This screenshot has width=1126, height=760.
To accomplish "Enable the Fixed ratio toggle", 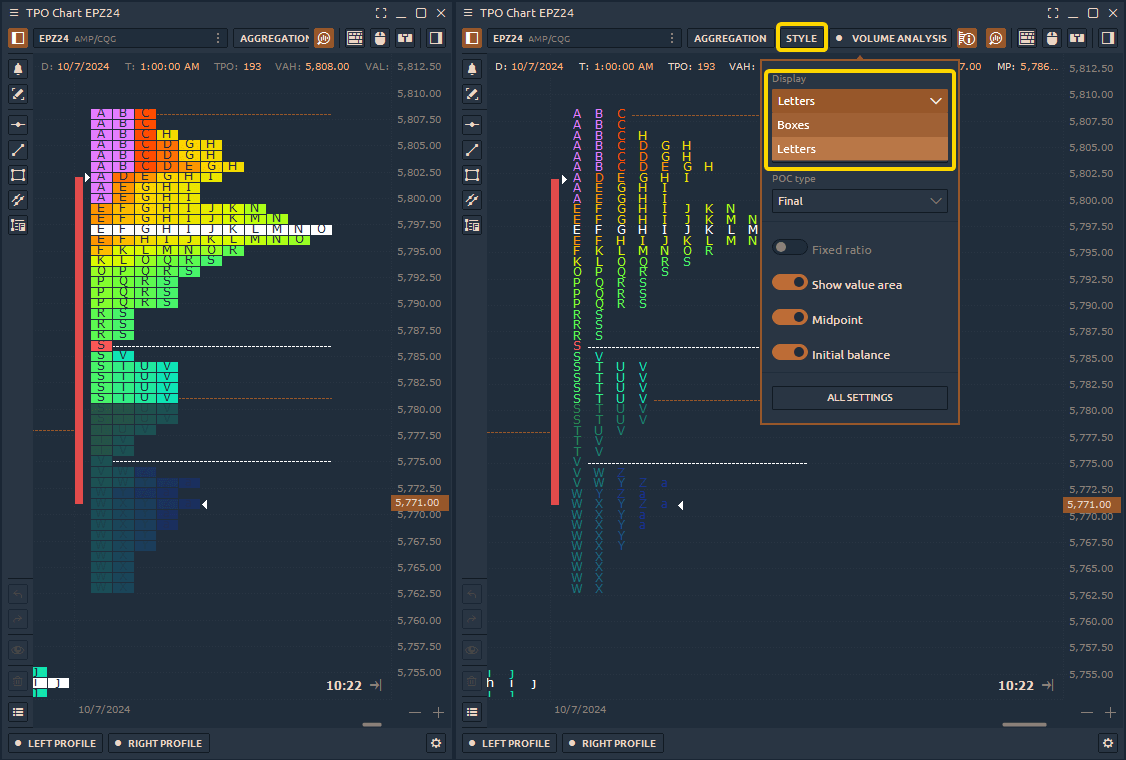I will coord(789,249).
